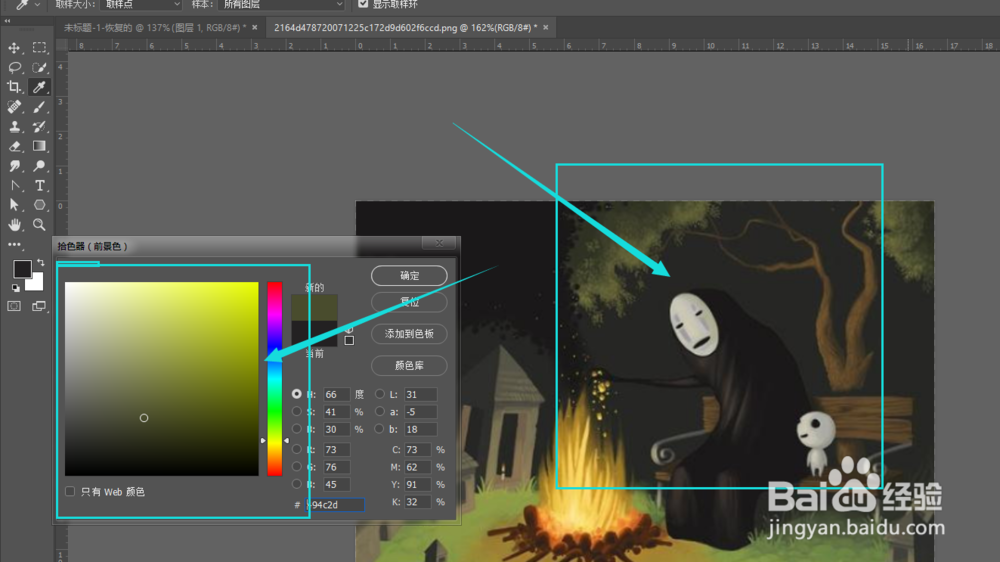The width and height of the screenshot is (1000, 562).
Task: Select the Eraser tool
Action: [14, 146]
